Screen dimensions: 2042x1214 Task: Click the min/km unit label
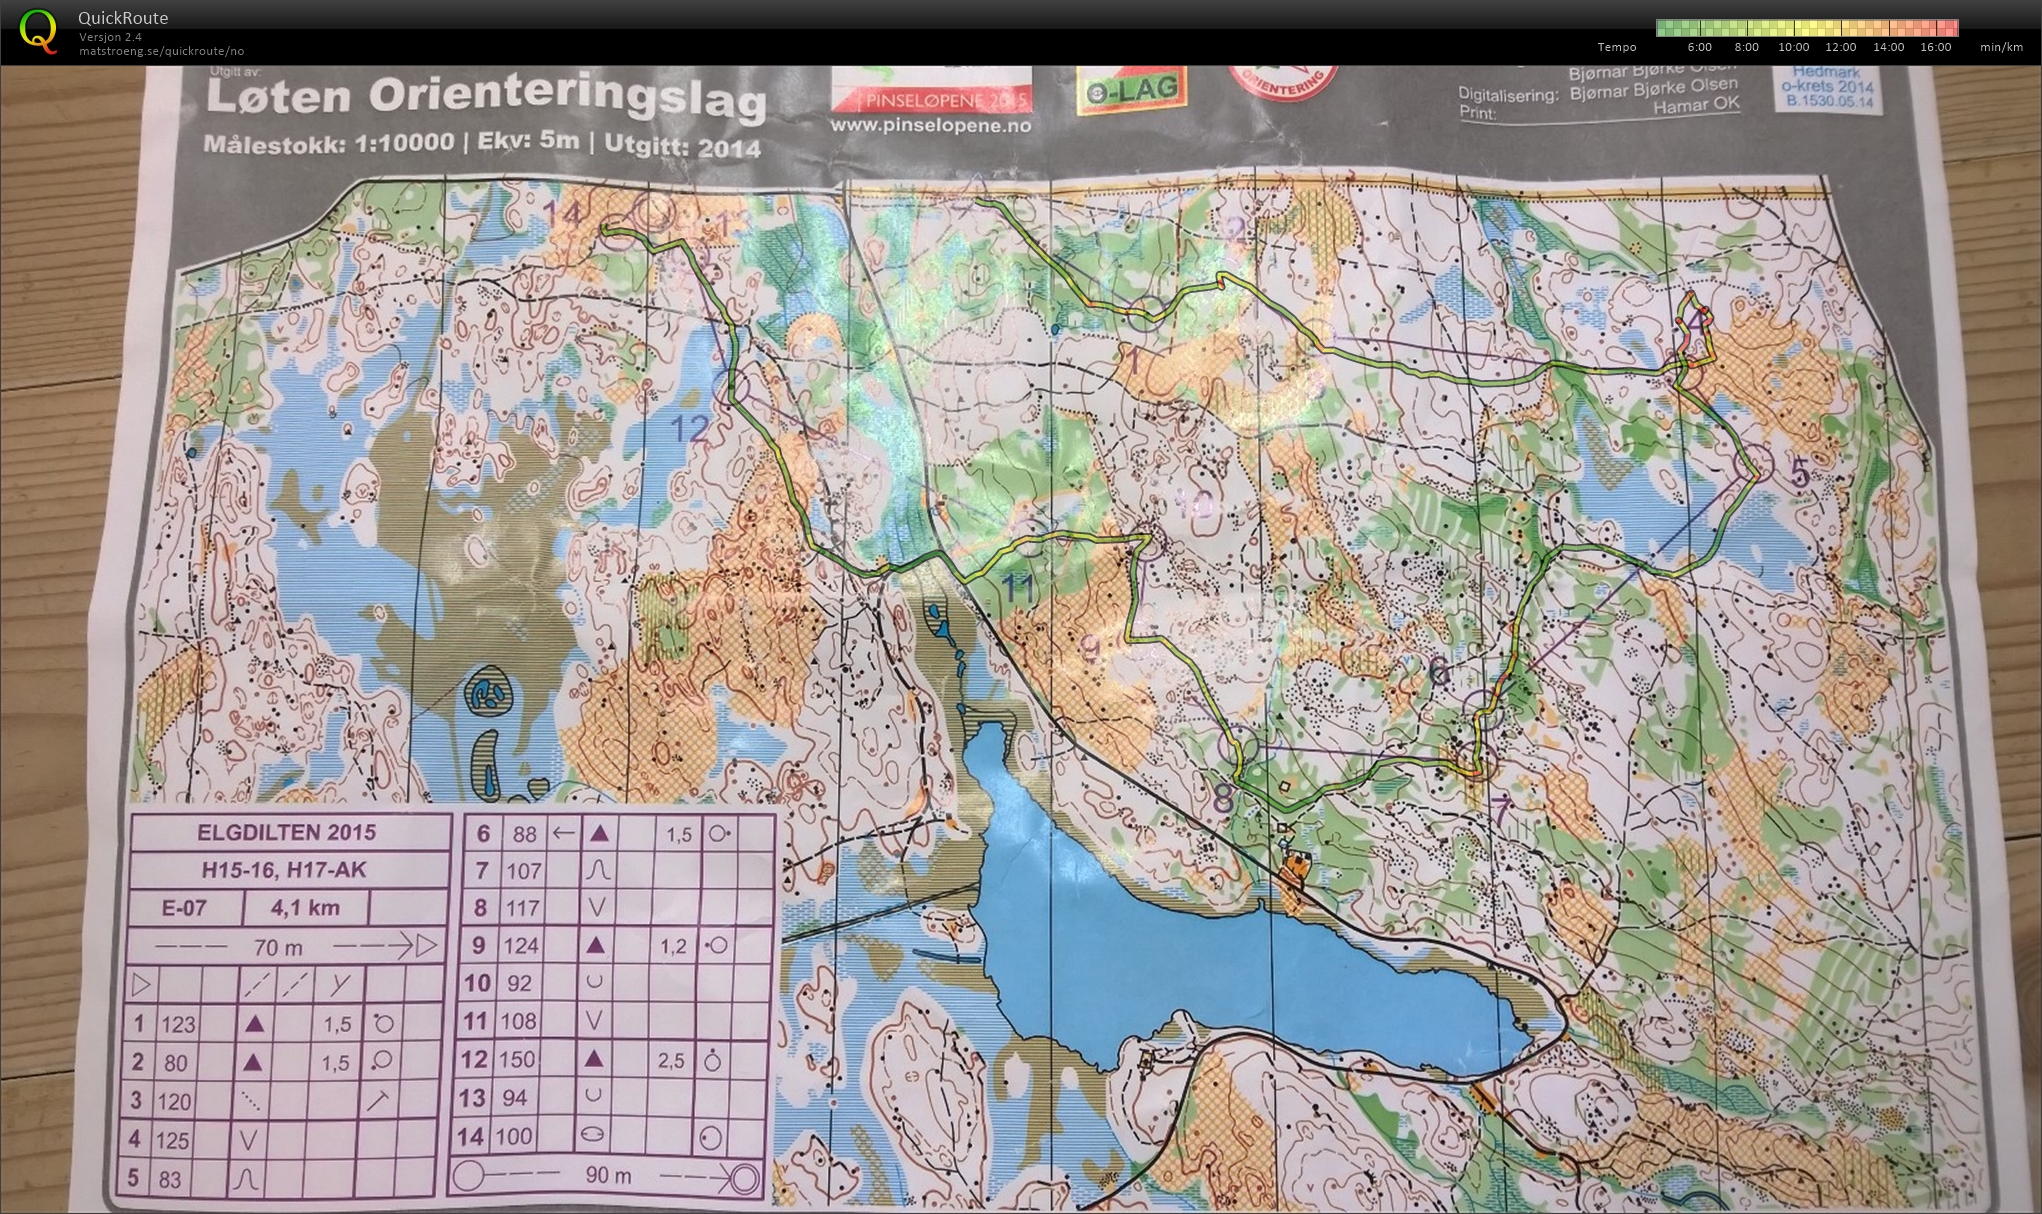pyautogui.click(x=2001, y=47)
